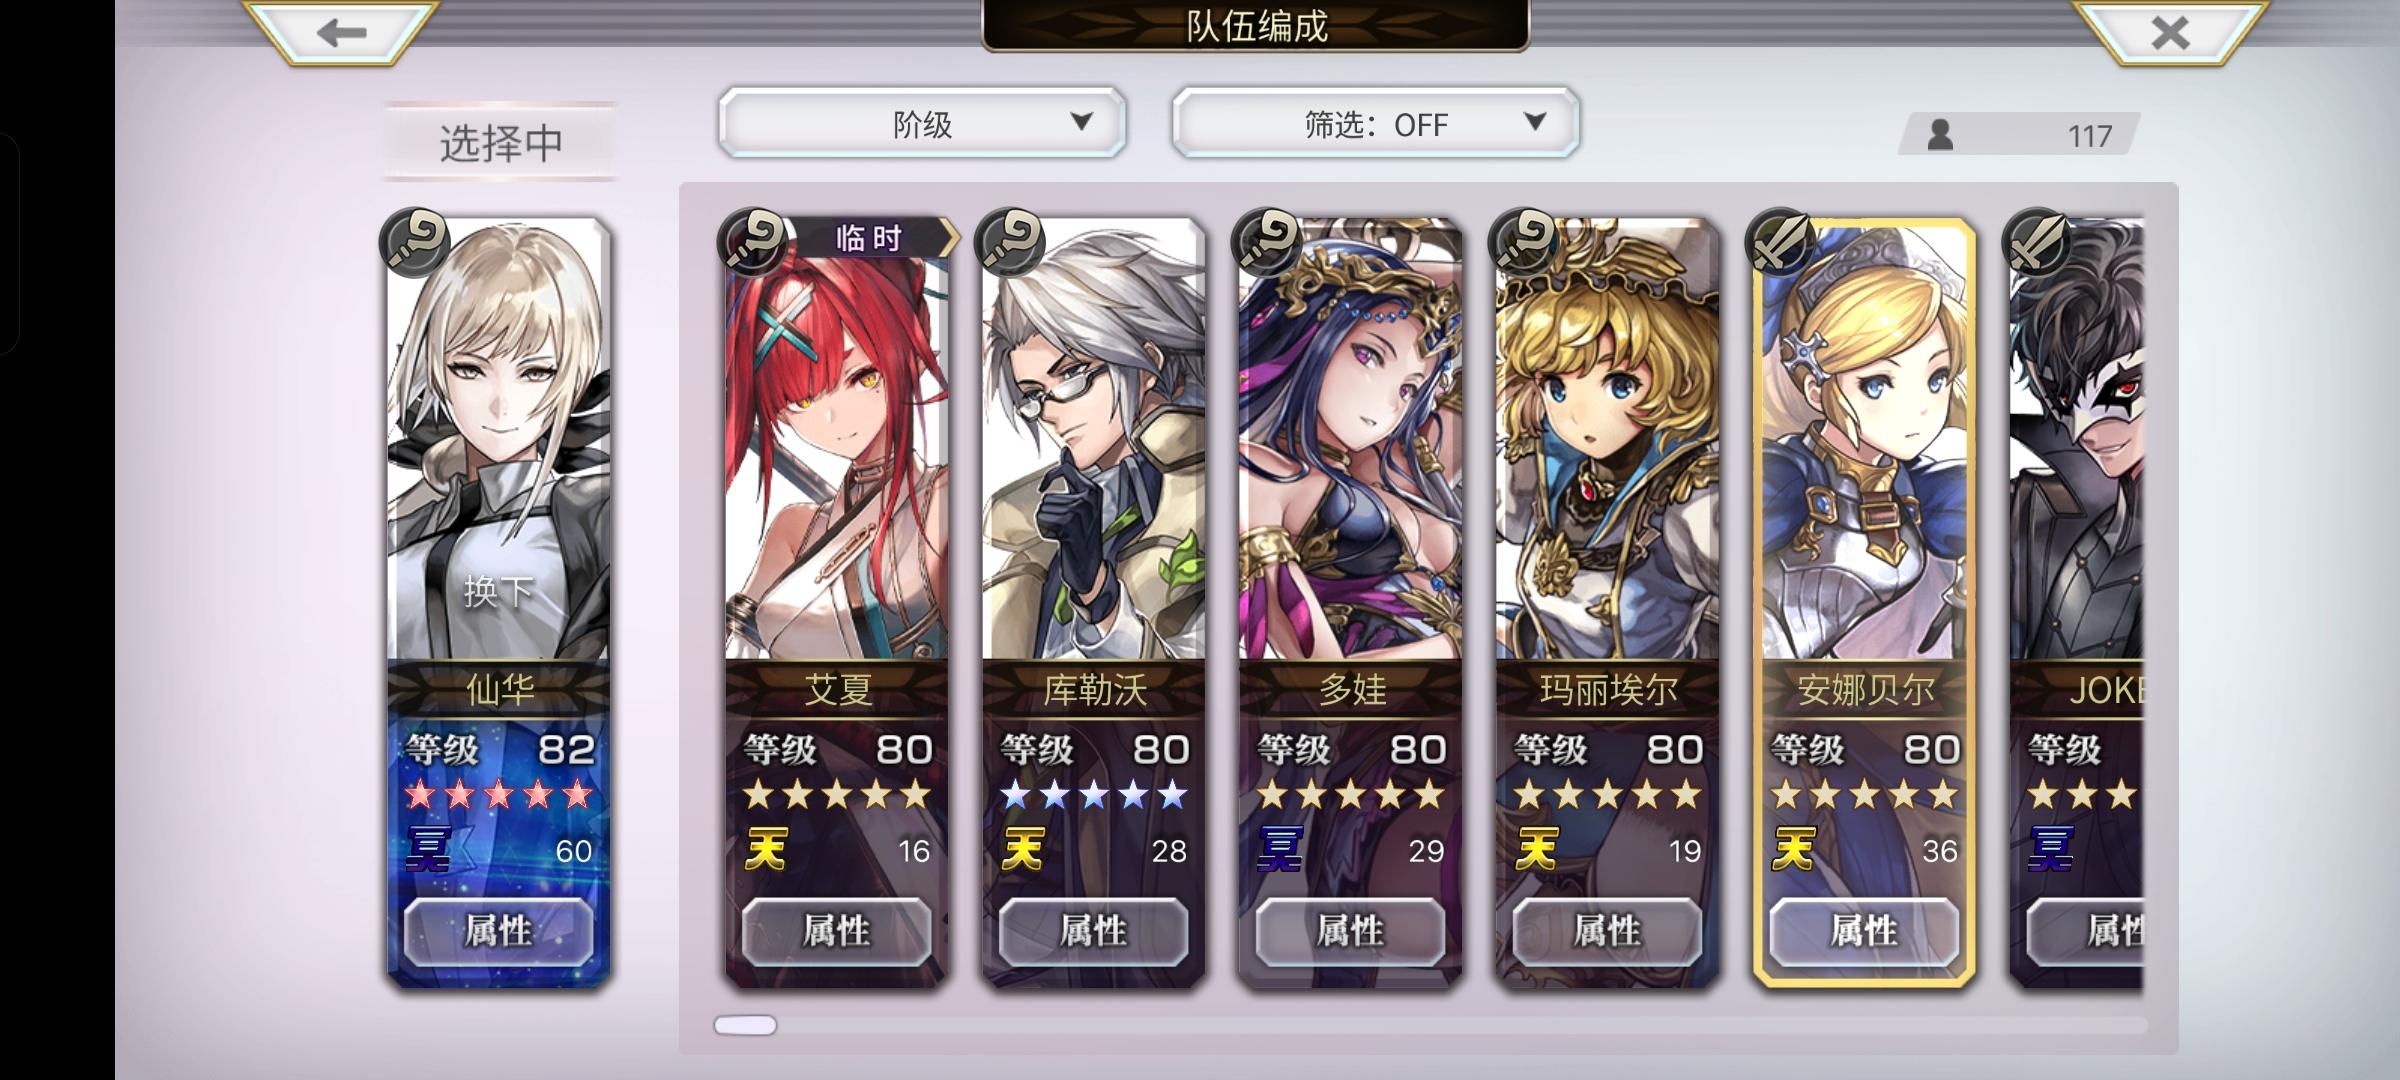Viewport: 2400px width, 1080px height.
Task: Click the 天 element icon on 艾夏's card
Action: (x=767, y=849)
